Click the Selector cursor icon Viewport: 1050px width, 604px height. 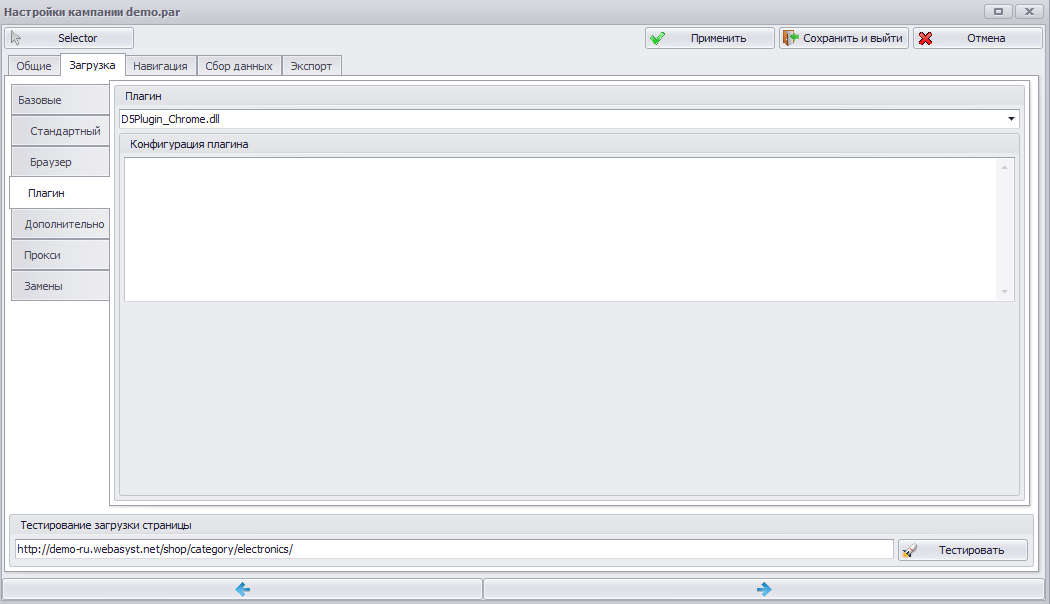[16, 38]
